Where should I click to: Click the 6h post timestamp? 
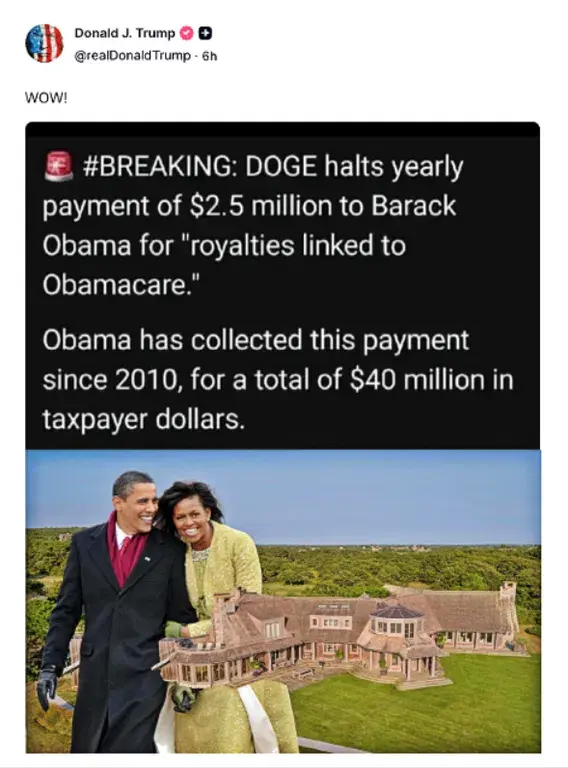click(x=209, y=56)
